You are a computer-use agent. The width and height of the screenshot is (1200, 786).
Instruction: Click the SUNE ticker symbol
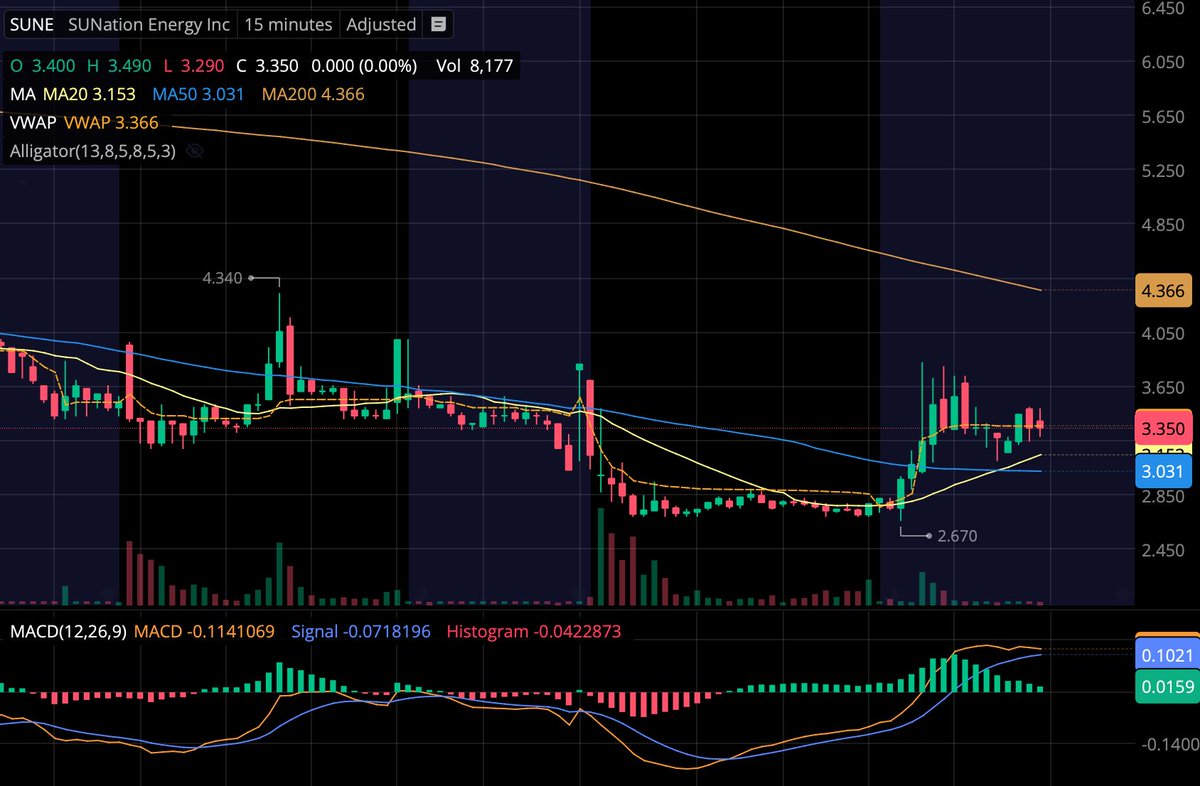click(x=31, y=24)
